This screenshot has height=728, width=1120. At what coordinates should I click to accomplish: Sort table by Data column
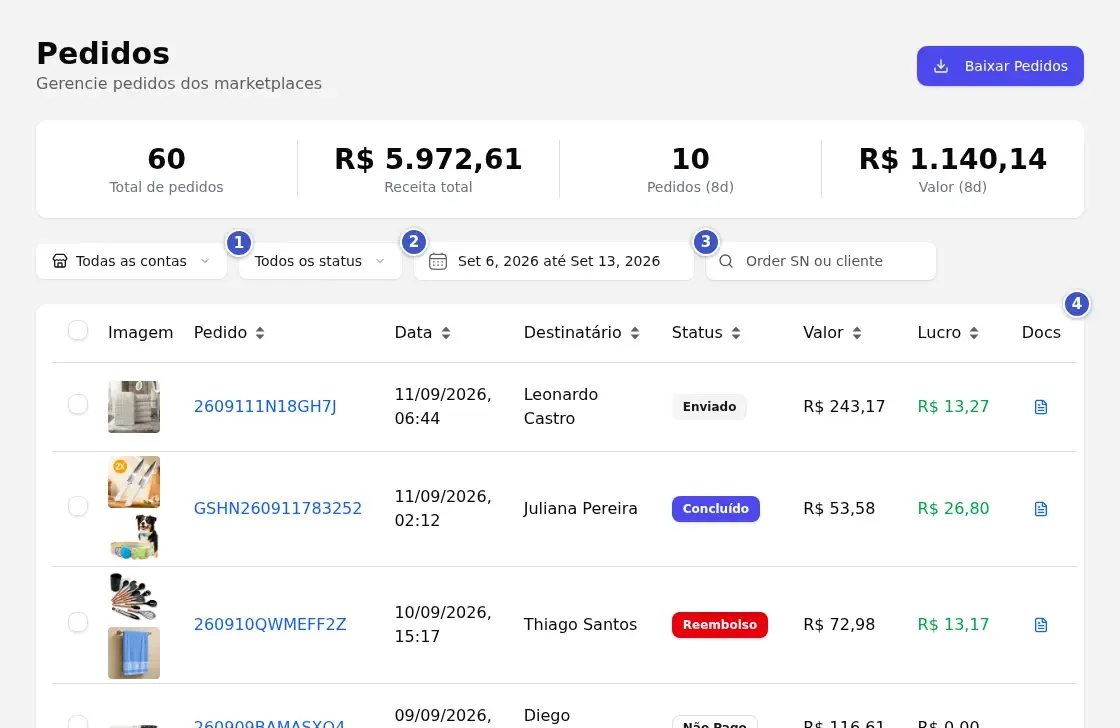[422, 332]
